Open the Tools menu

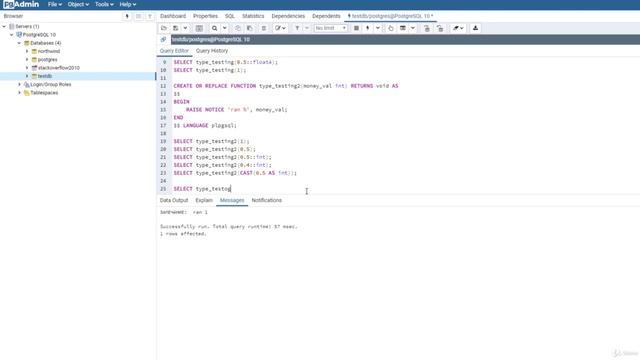click(x=104, y=4)
